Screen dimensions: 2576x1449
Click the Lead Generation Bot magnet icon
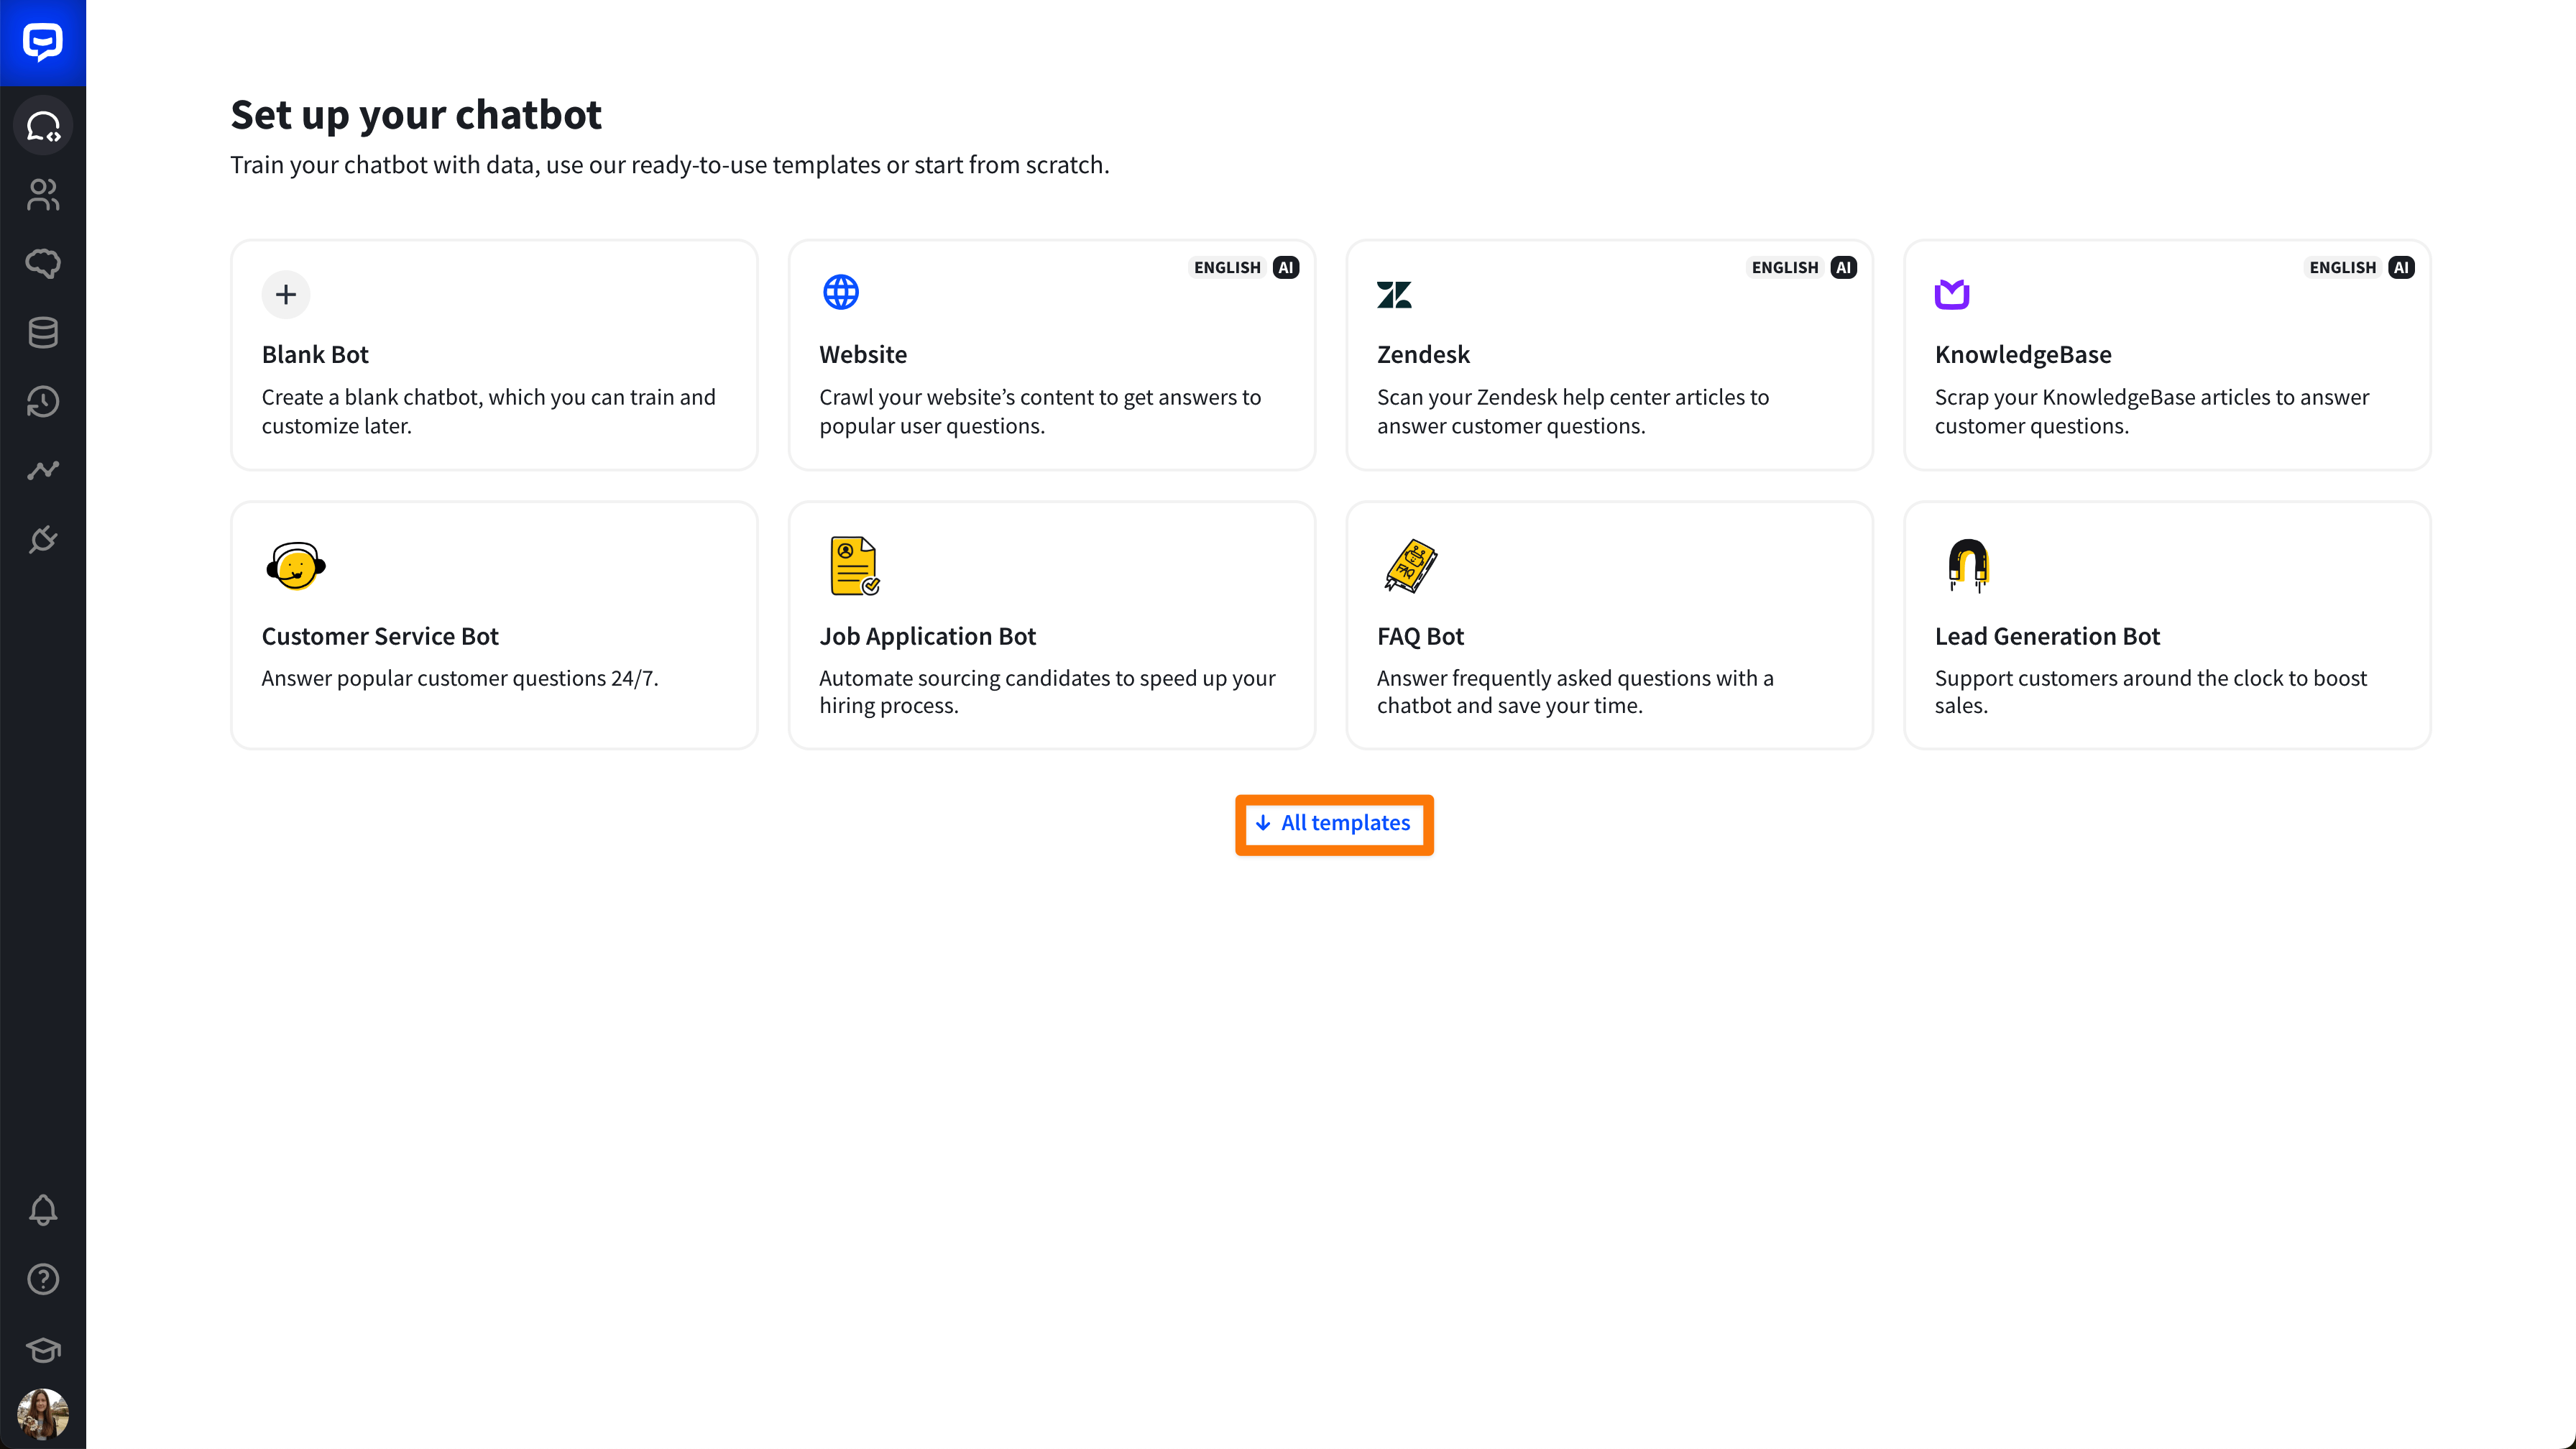click(1968, 566)
